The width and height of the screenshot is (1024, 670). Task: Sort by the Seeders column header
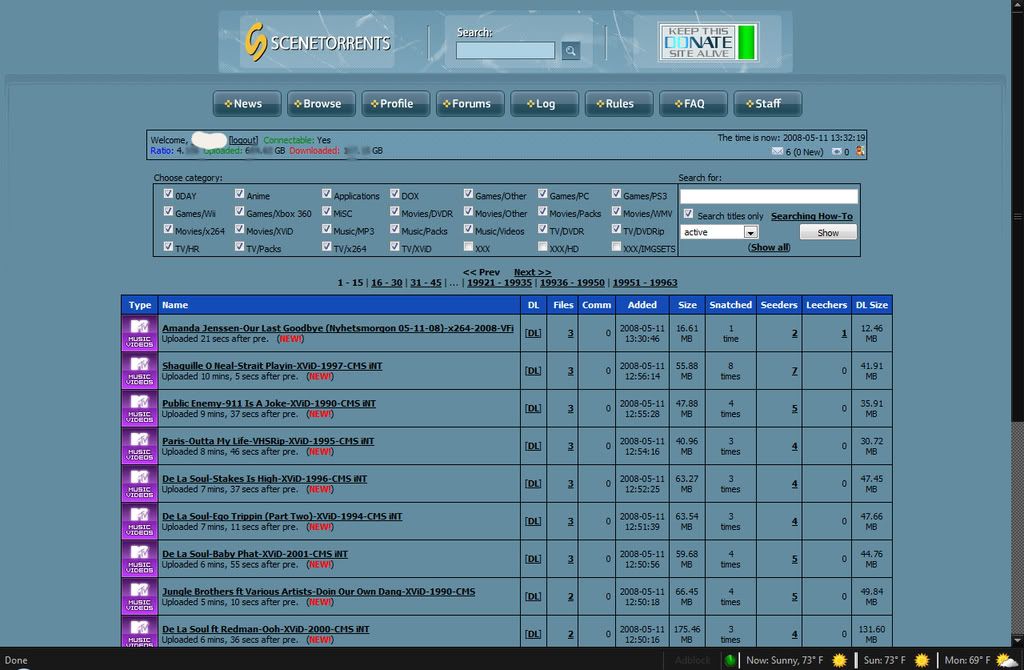tap(778, 305)
